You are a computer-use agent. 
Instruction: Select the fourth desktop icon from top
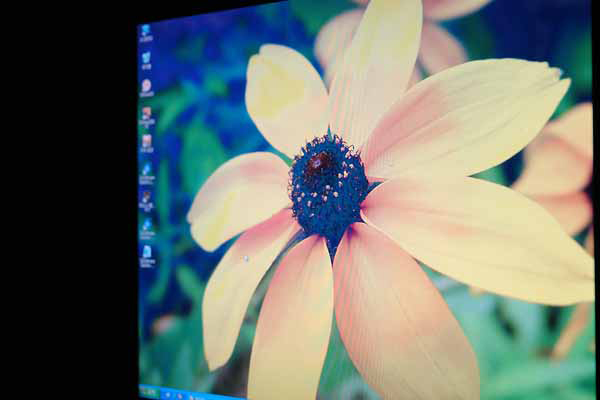pos(147,114)
